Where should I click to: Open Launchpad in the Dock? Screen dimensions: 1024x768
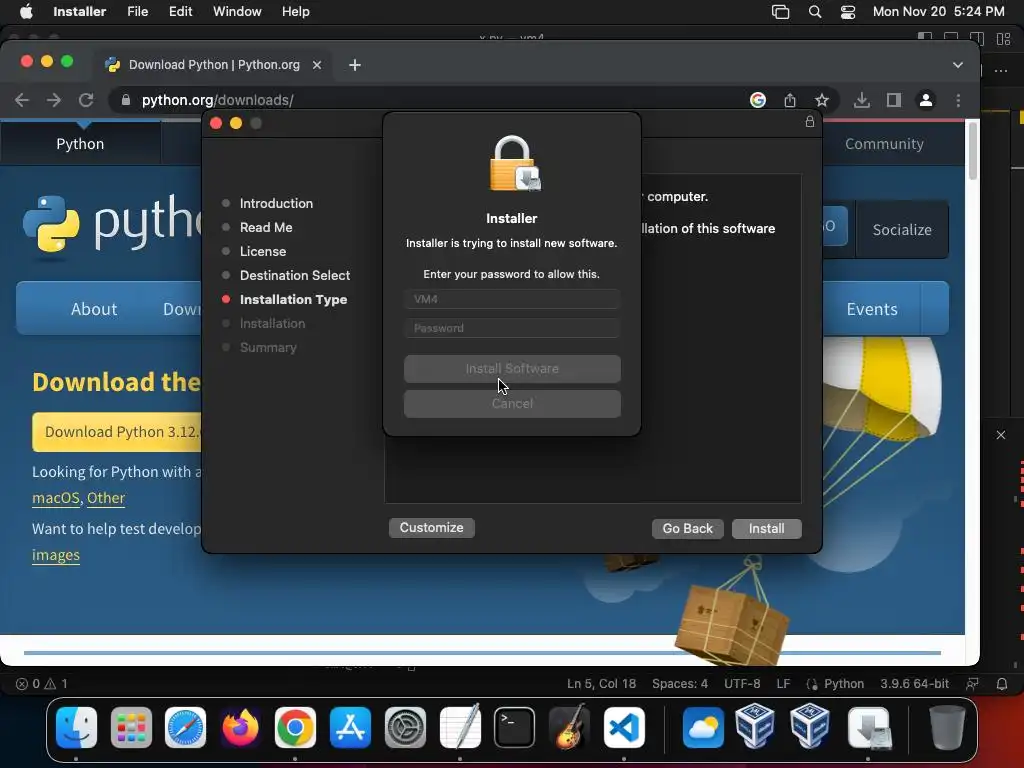[131, 728]
